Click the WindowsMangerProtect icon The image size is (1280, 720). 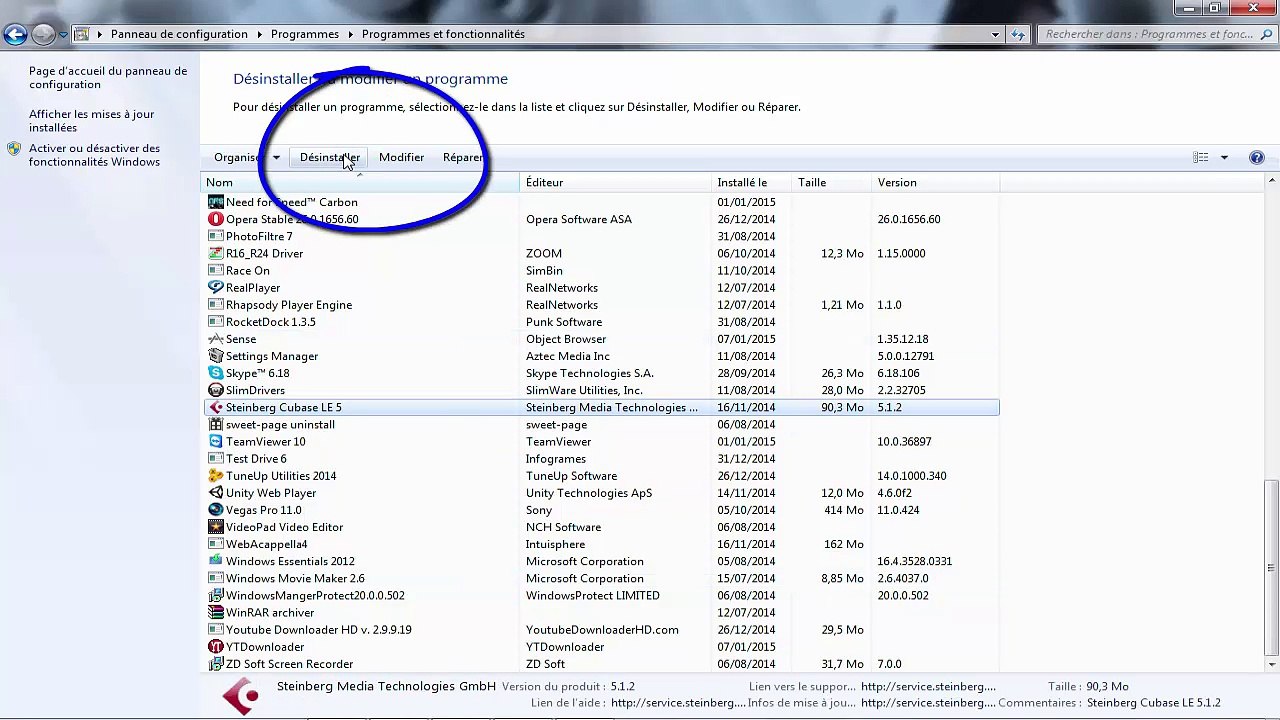click(x=216, y=595)
